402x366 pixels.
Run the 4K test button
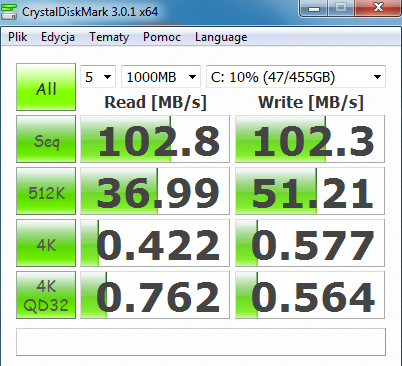tap(46, 243)
